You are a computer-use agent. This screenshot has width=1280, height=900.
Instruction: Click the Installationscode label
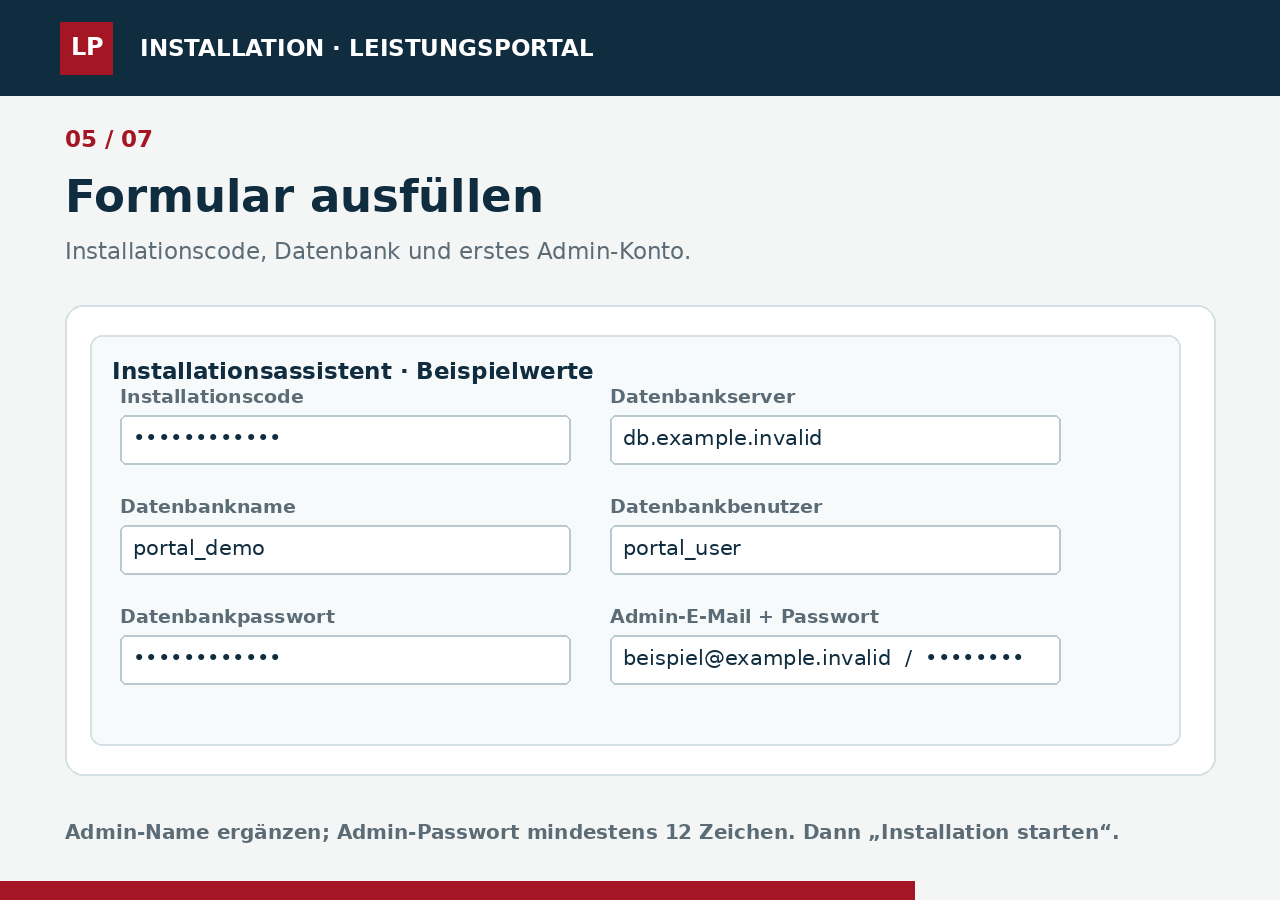212,397
